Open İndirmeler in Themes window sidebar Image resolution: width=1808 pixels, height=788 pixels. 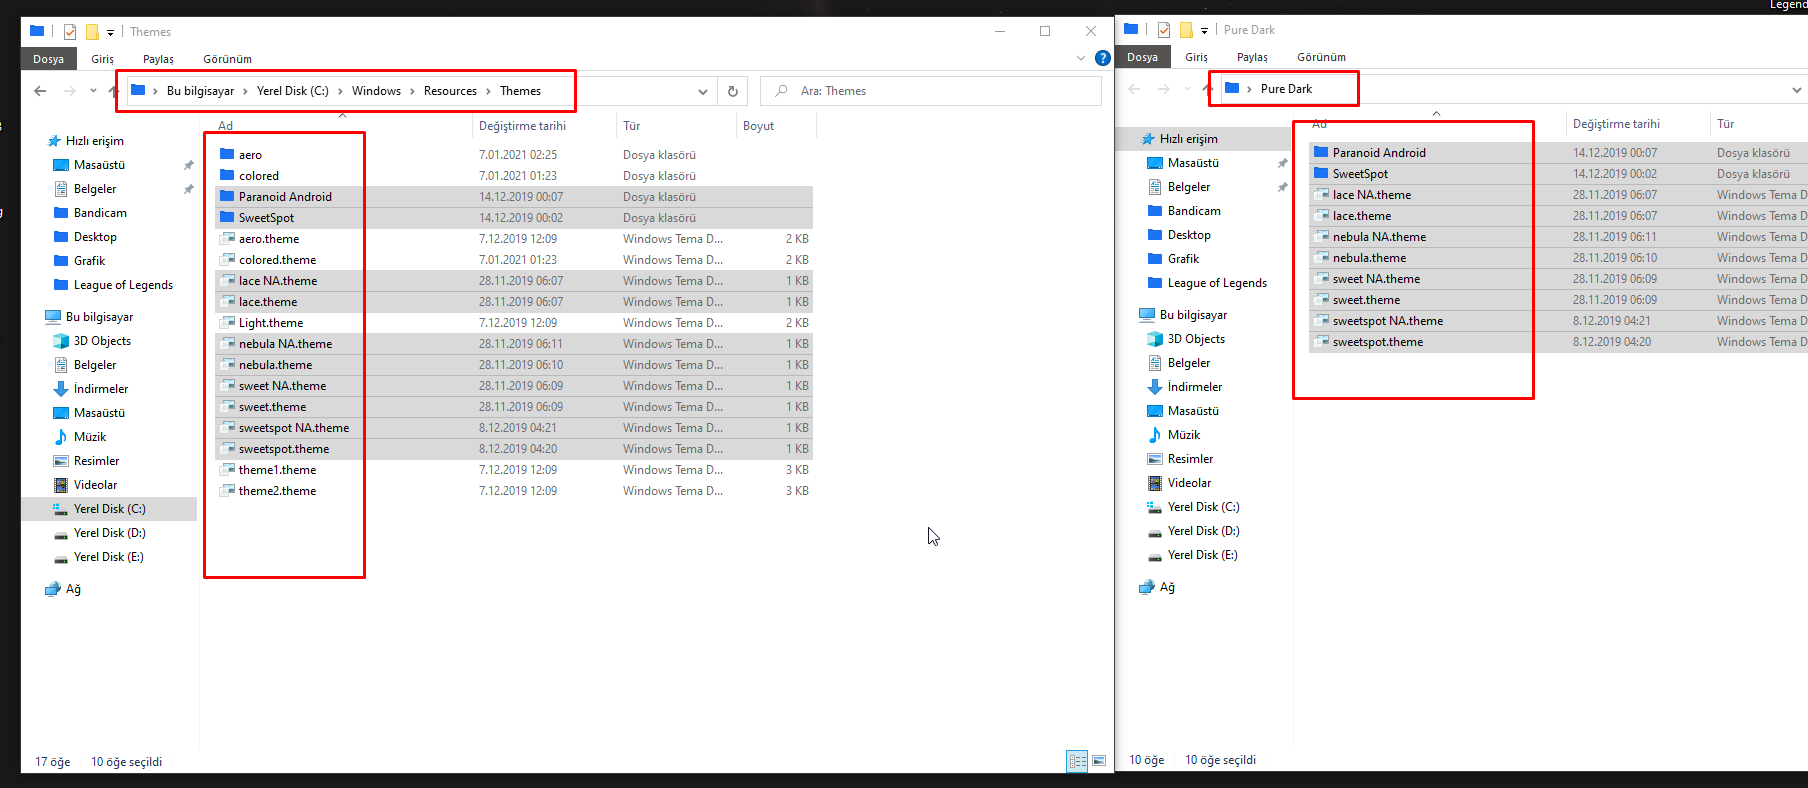click(100, 389)
